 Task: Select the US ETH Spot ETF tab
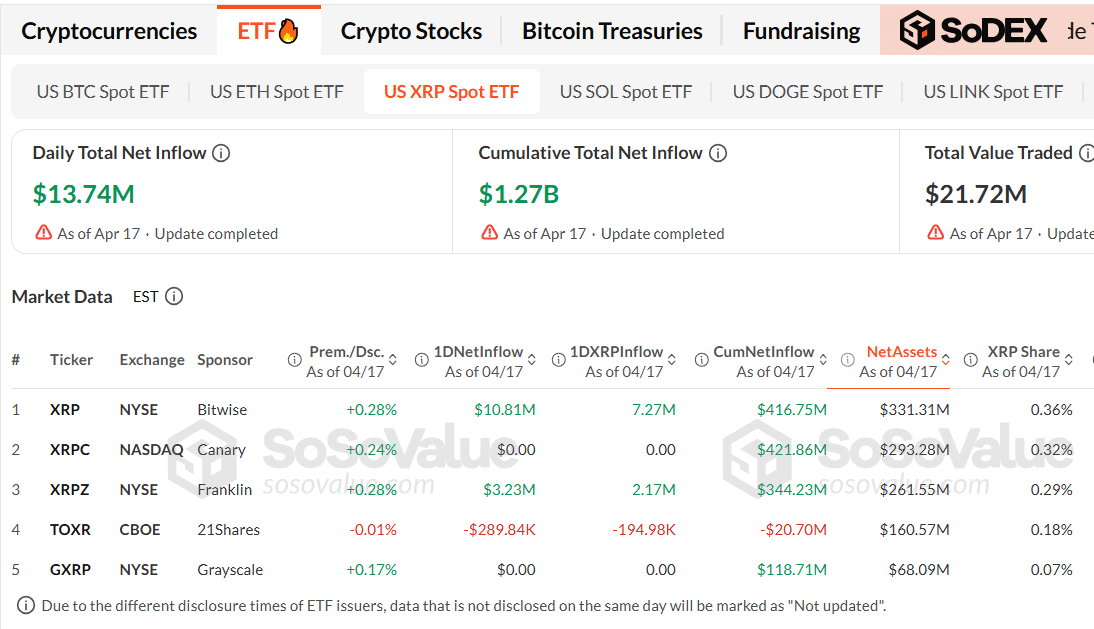(x=277, y=91)
